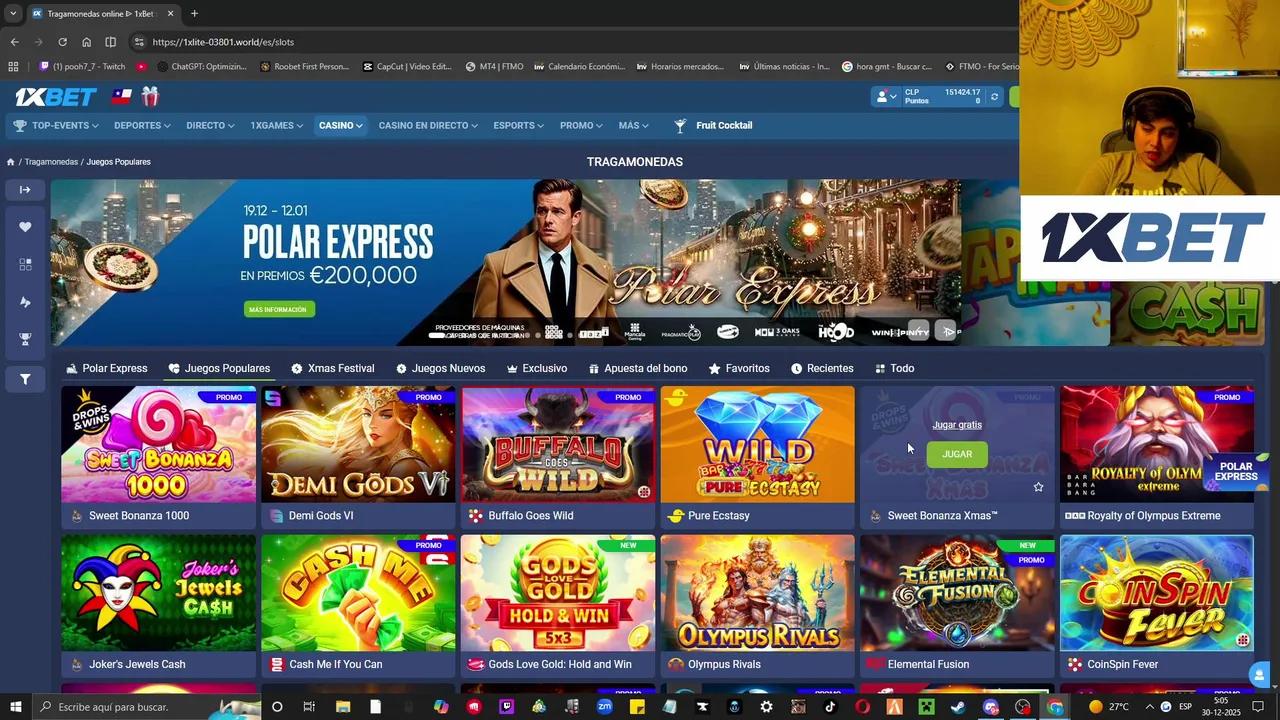Click the Chile flag icon in the header

click(122, 97)
